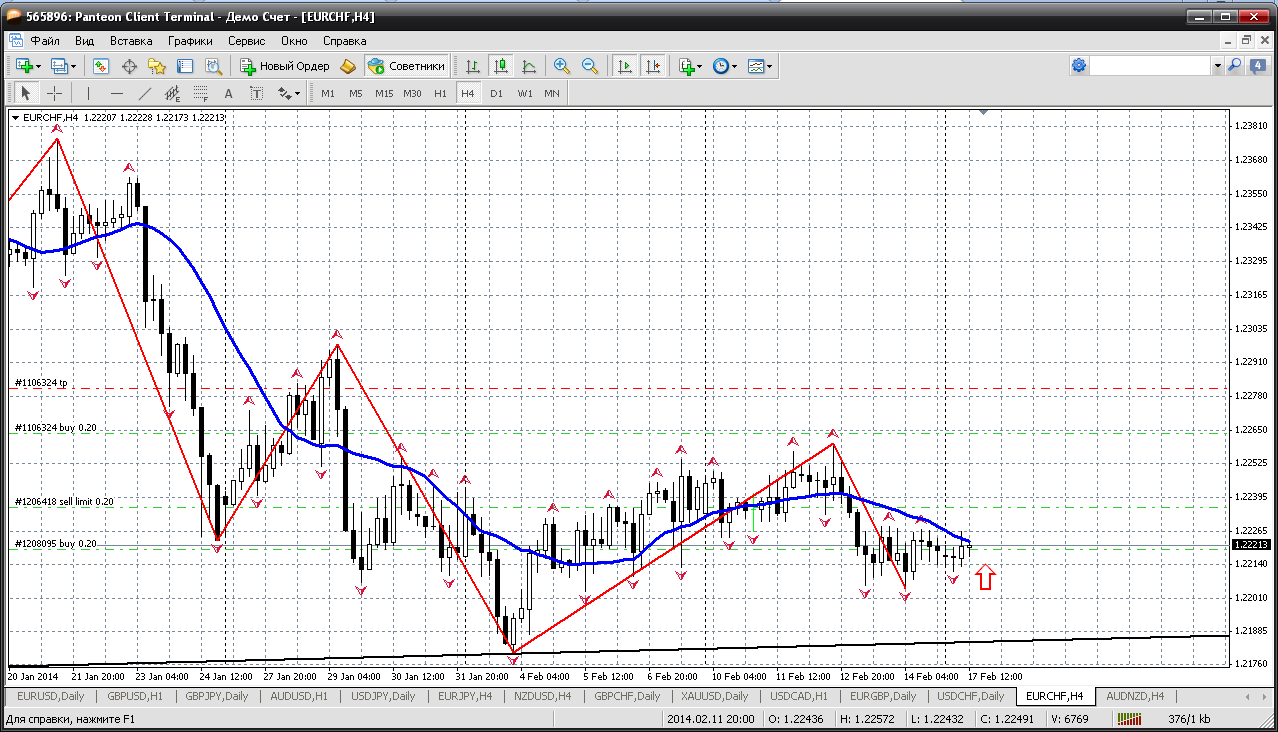Select the text label tool
This screenshot has width=1278, height=732.
[228, 93]
